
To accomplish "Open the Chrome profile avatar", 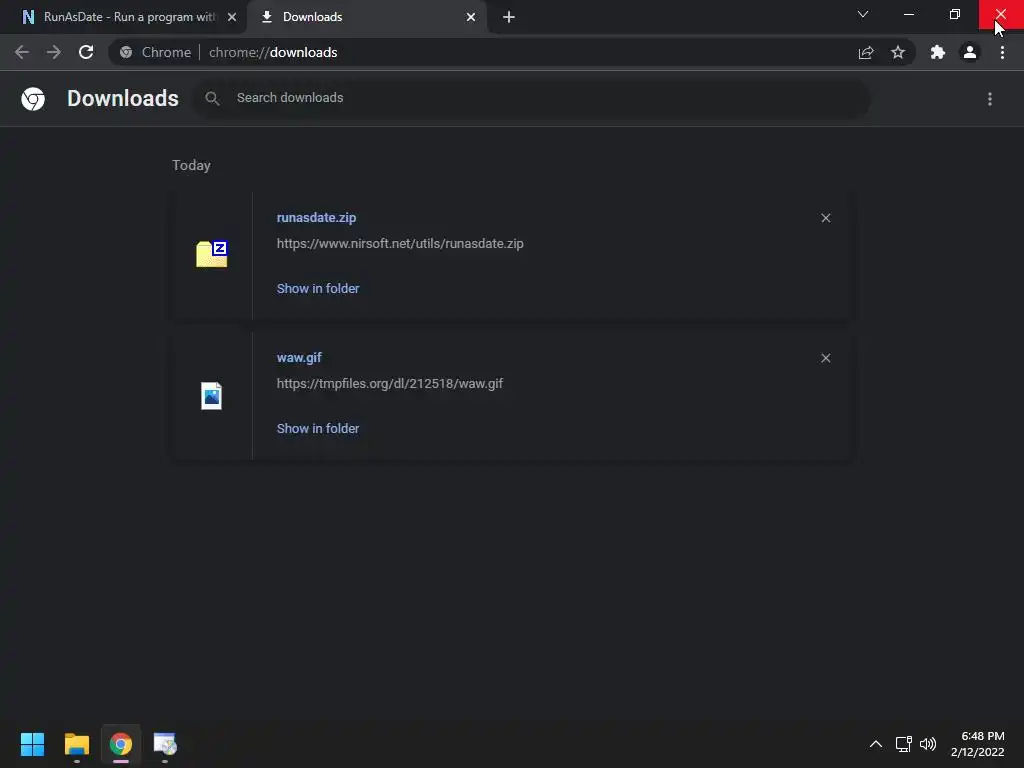I will pos(970,52).
